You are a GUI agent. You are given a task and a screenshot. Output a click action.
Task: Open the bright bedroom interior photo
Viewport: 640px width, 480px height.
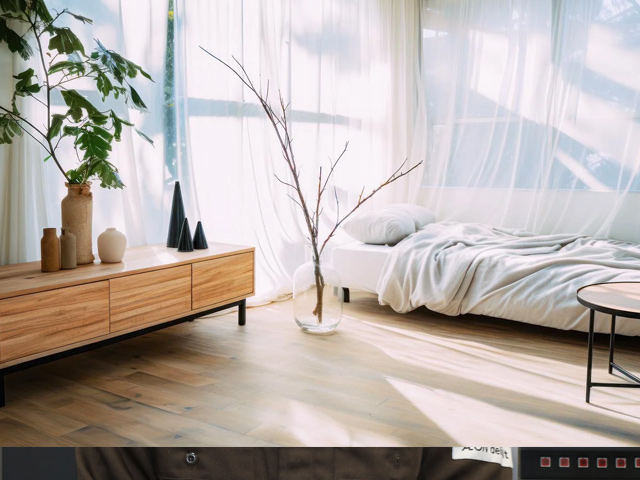(320, 223)
